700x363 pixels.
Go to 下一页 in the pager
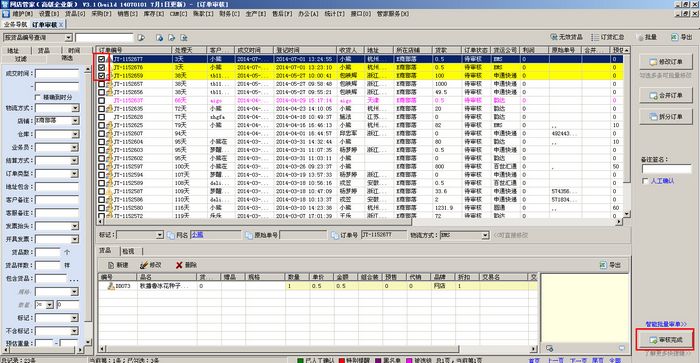(x=578, y=360)
